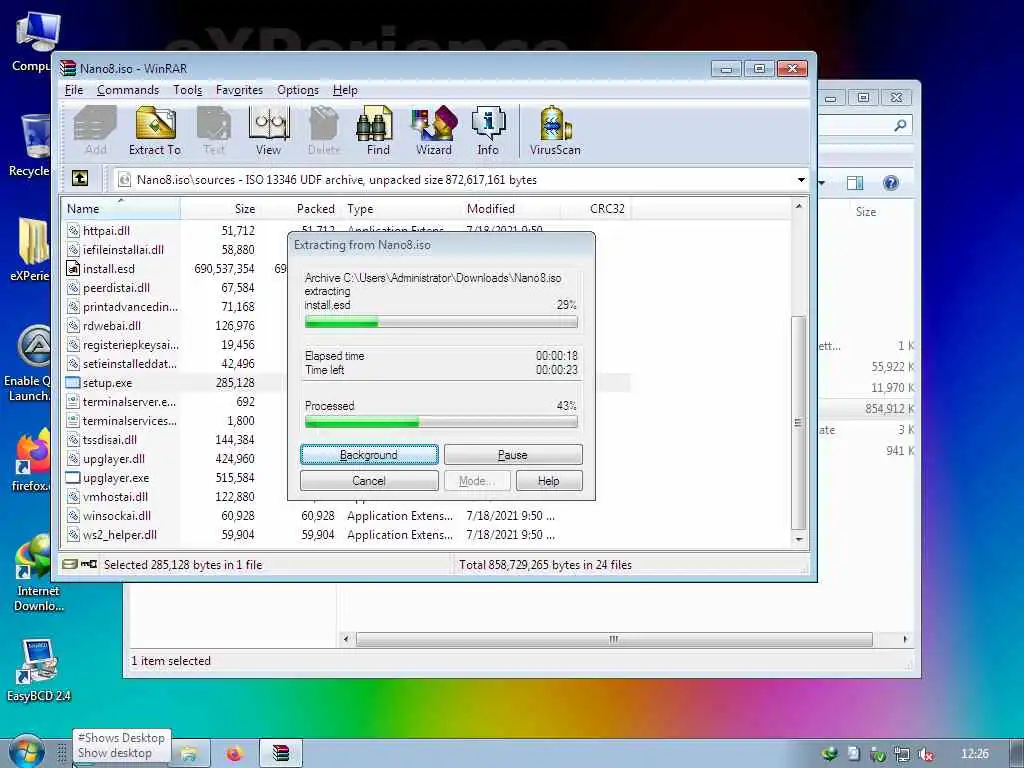Open the Options menu
The height and width of the screenshot is (768, 1024).
pyautogui.click(x=298, y=90)
